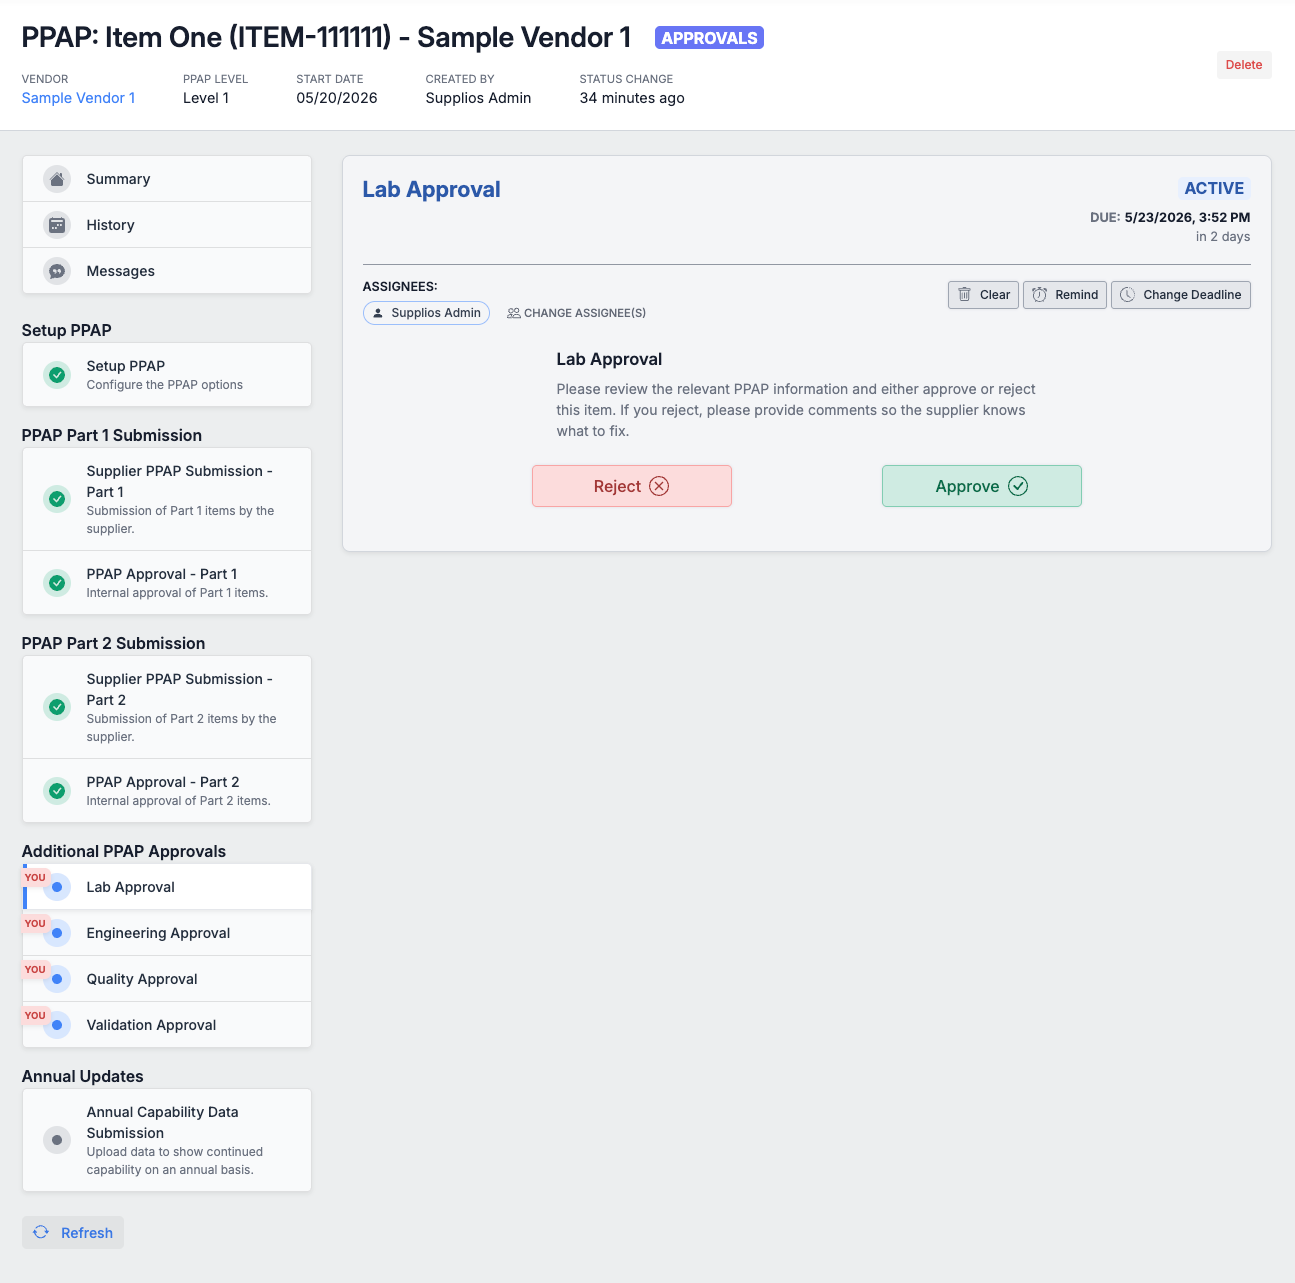Send a reminder with Remind
The width and height of the screenshot is (1295, 1283).
(x=1065, y=295)
